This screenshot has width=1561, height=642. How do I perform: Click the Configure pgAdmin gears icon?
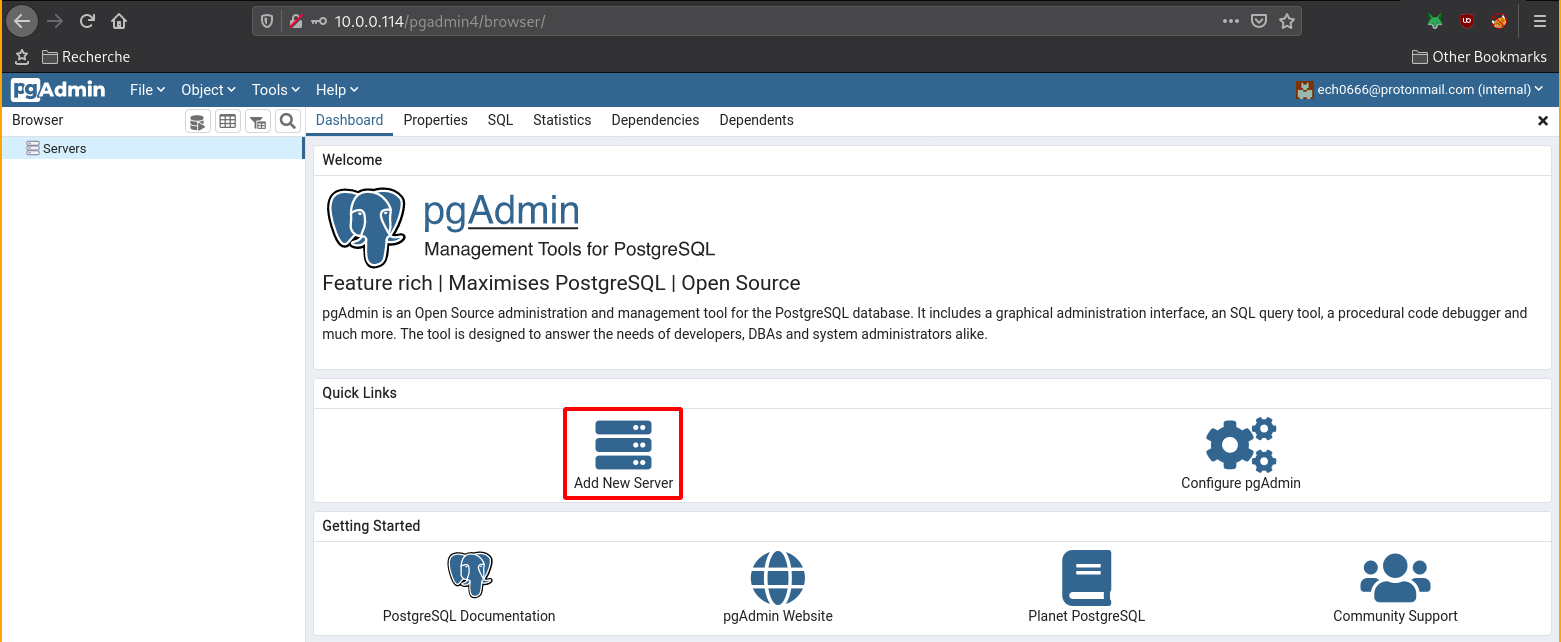[1241, 444]
